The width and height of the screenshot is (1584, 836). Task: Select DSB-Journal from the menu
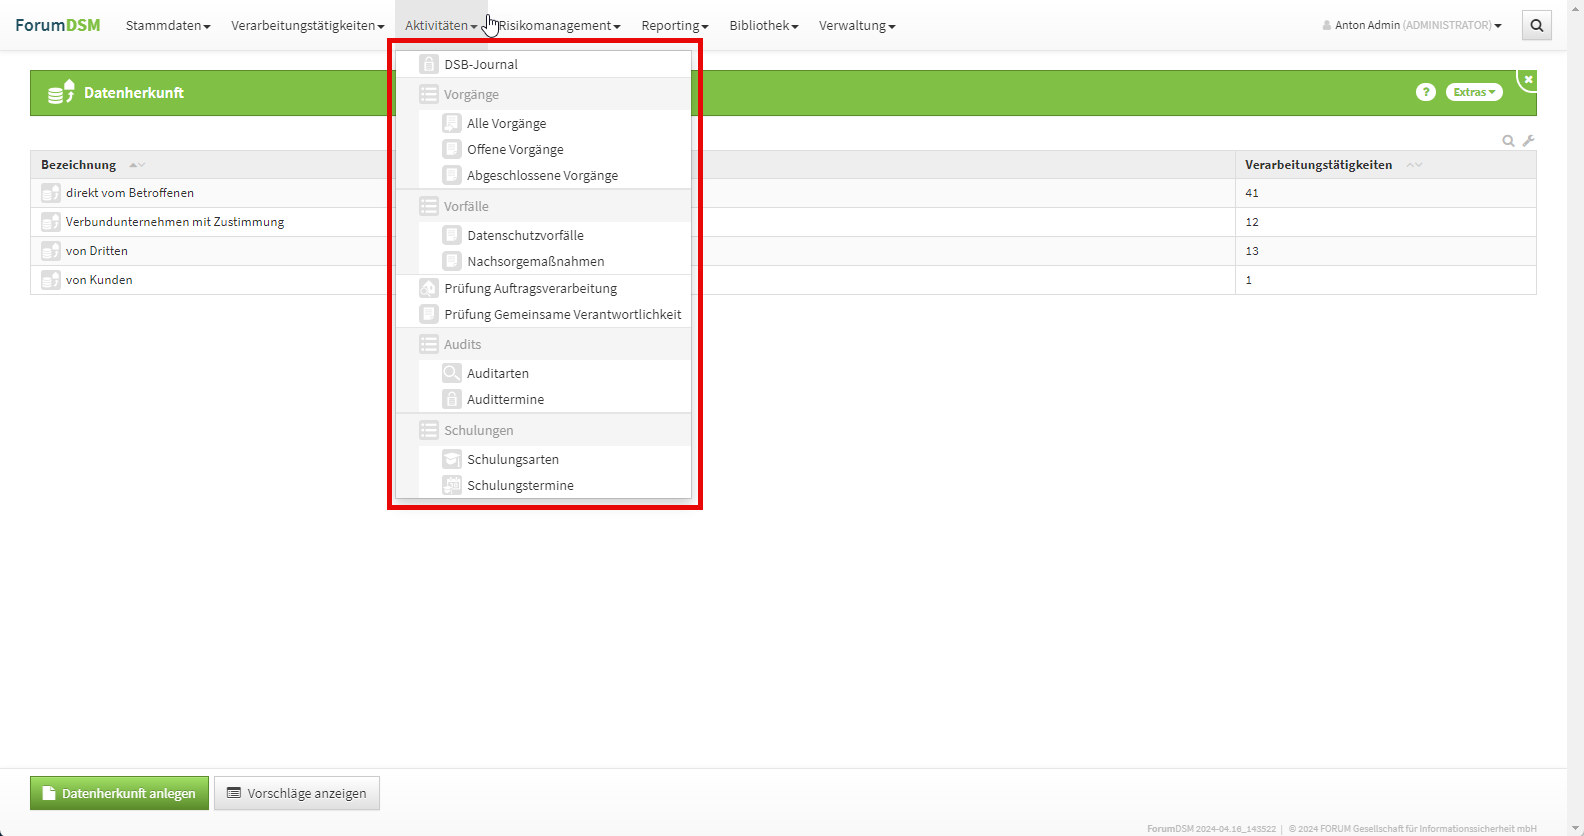point(481,64)
